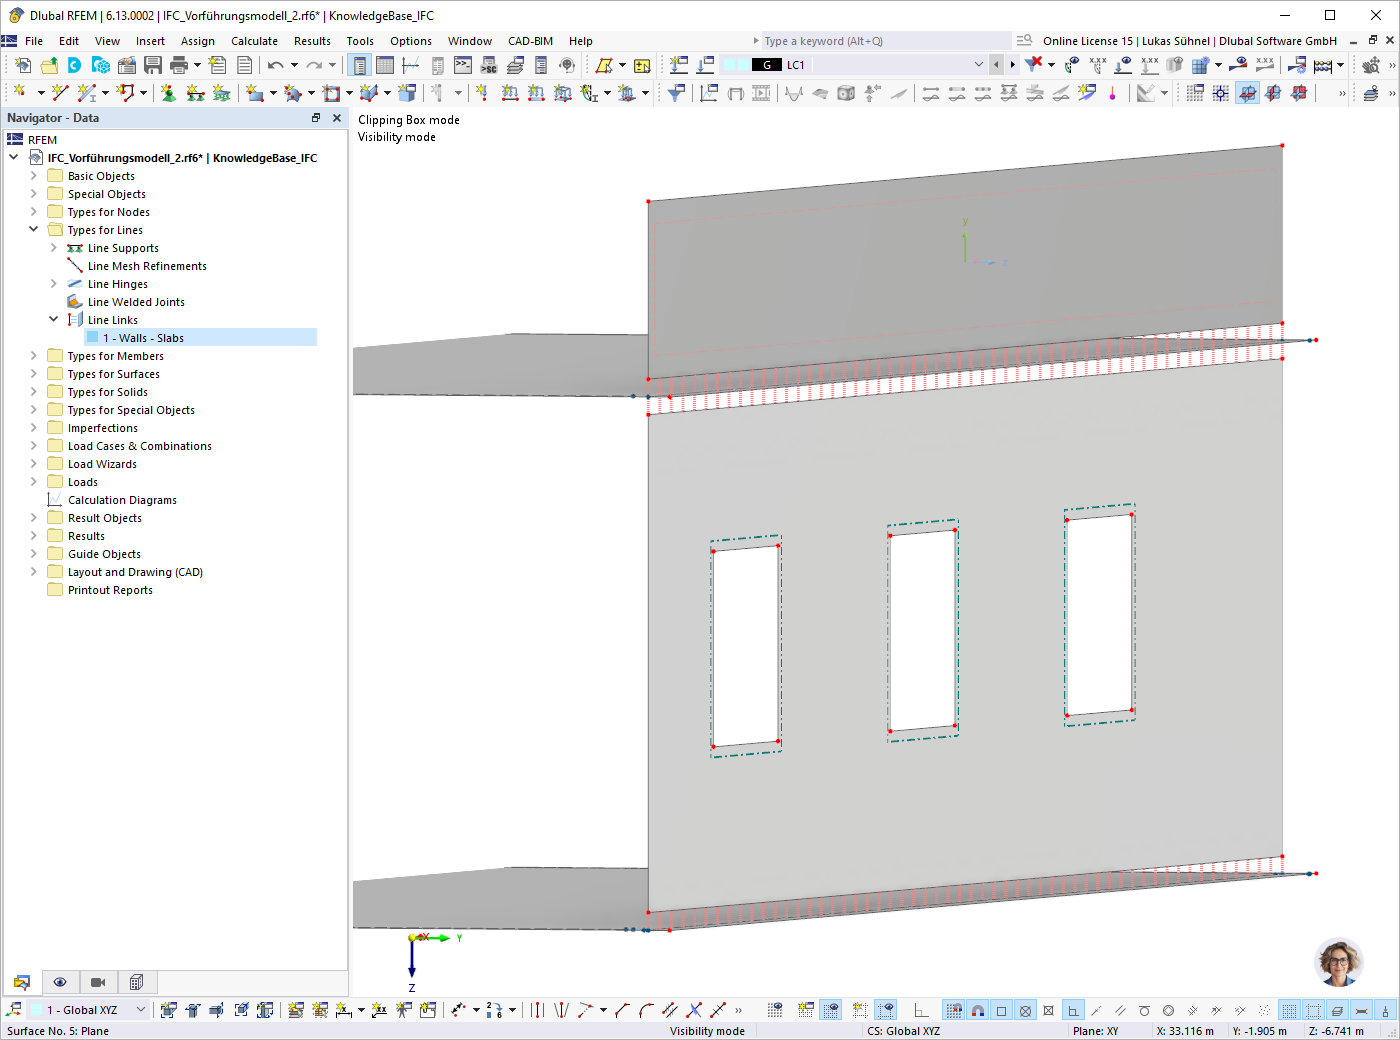Image resolution: width=1400 pixels, height=1040 pixels.
Task: Toggle the navigator Display tab eye icon
Action: (x=60, y=982)
